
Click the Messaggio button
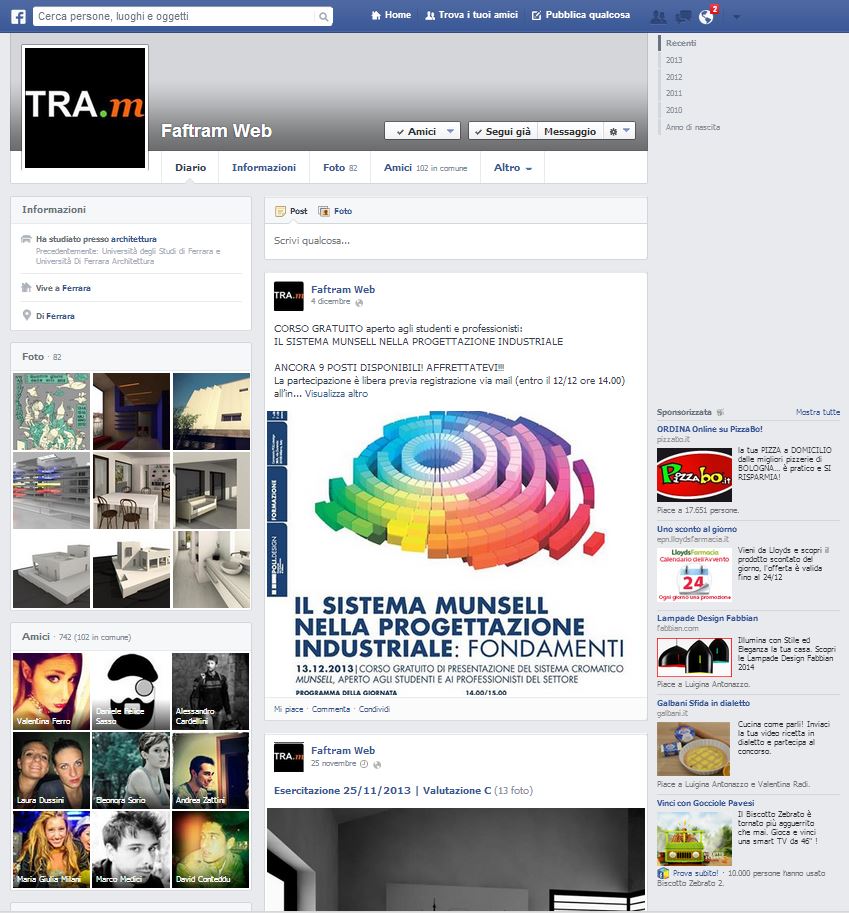pyautogui.click(x=570, y=131)
